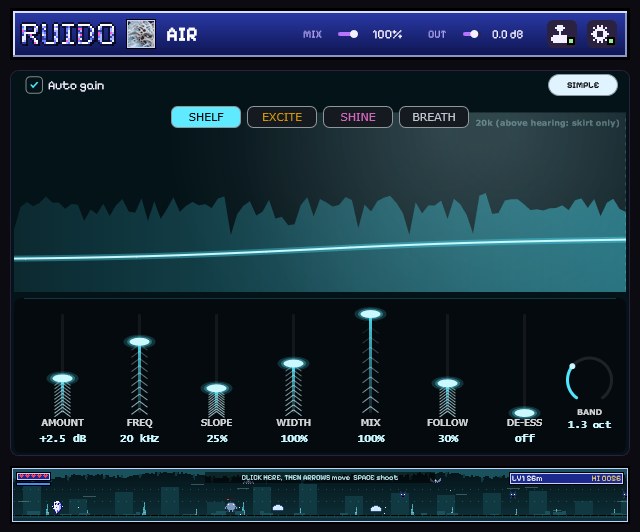
Task: Open the settings gear icon
Action: pyautogui.click(x=601, y=34)
